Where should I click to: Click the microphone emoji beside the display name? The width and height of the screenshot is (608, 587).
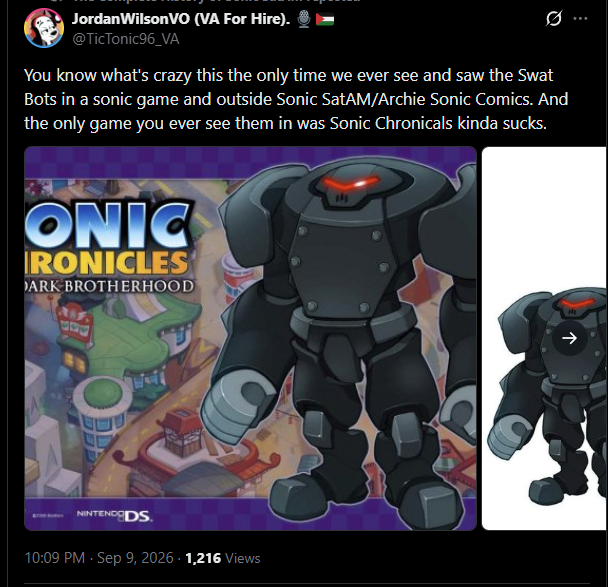click(304, 19)
